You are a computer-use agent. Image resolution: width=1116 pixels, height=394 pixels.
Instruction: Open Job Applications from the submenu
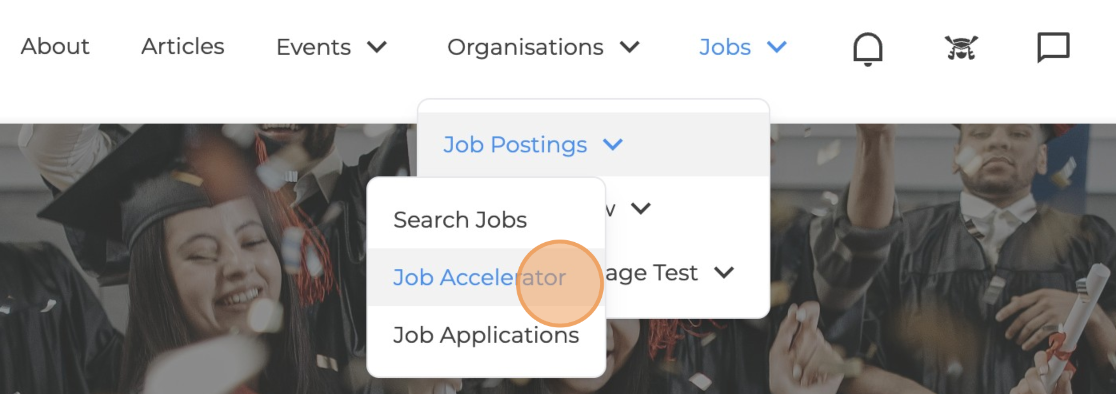(x=486, y=334)
